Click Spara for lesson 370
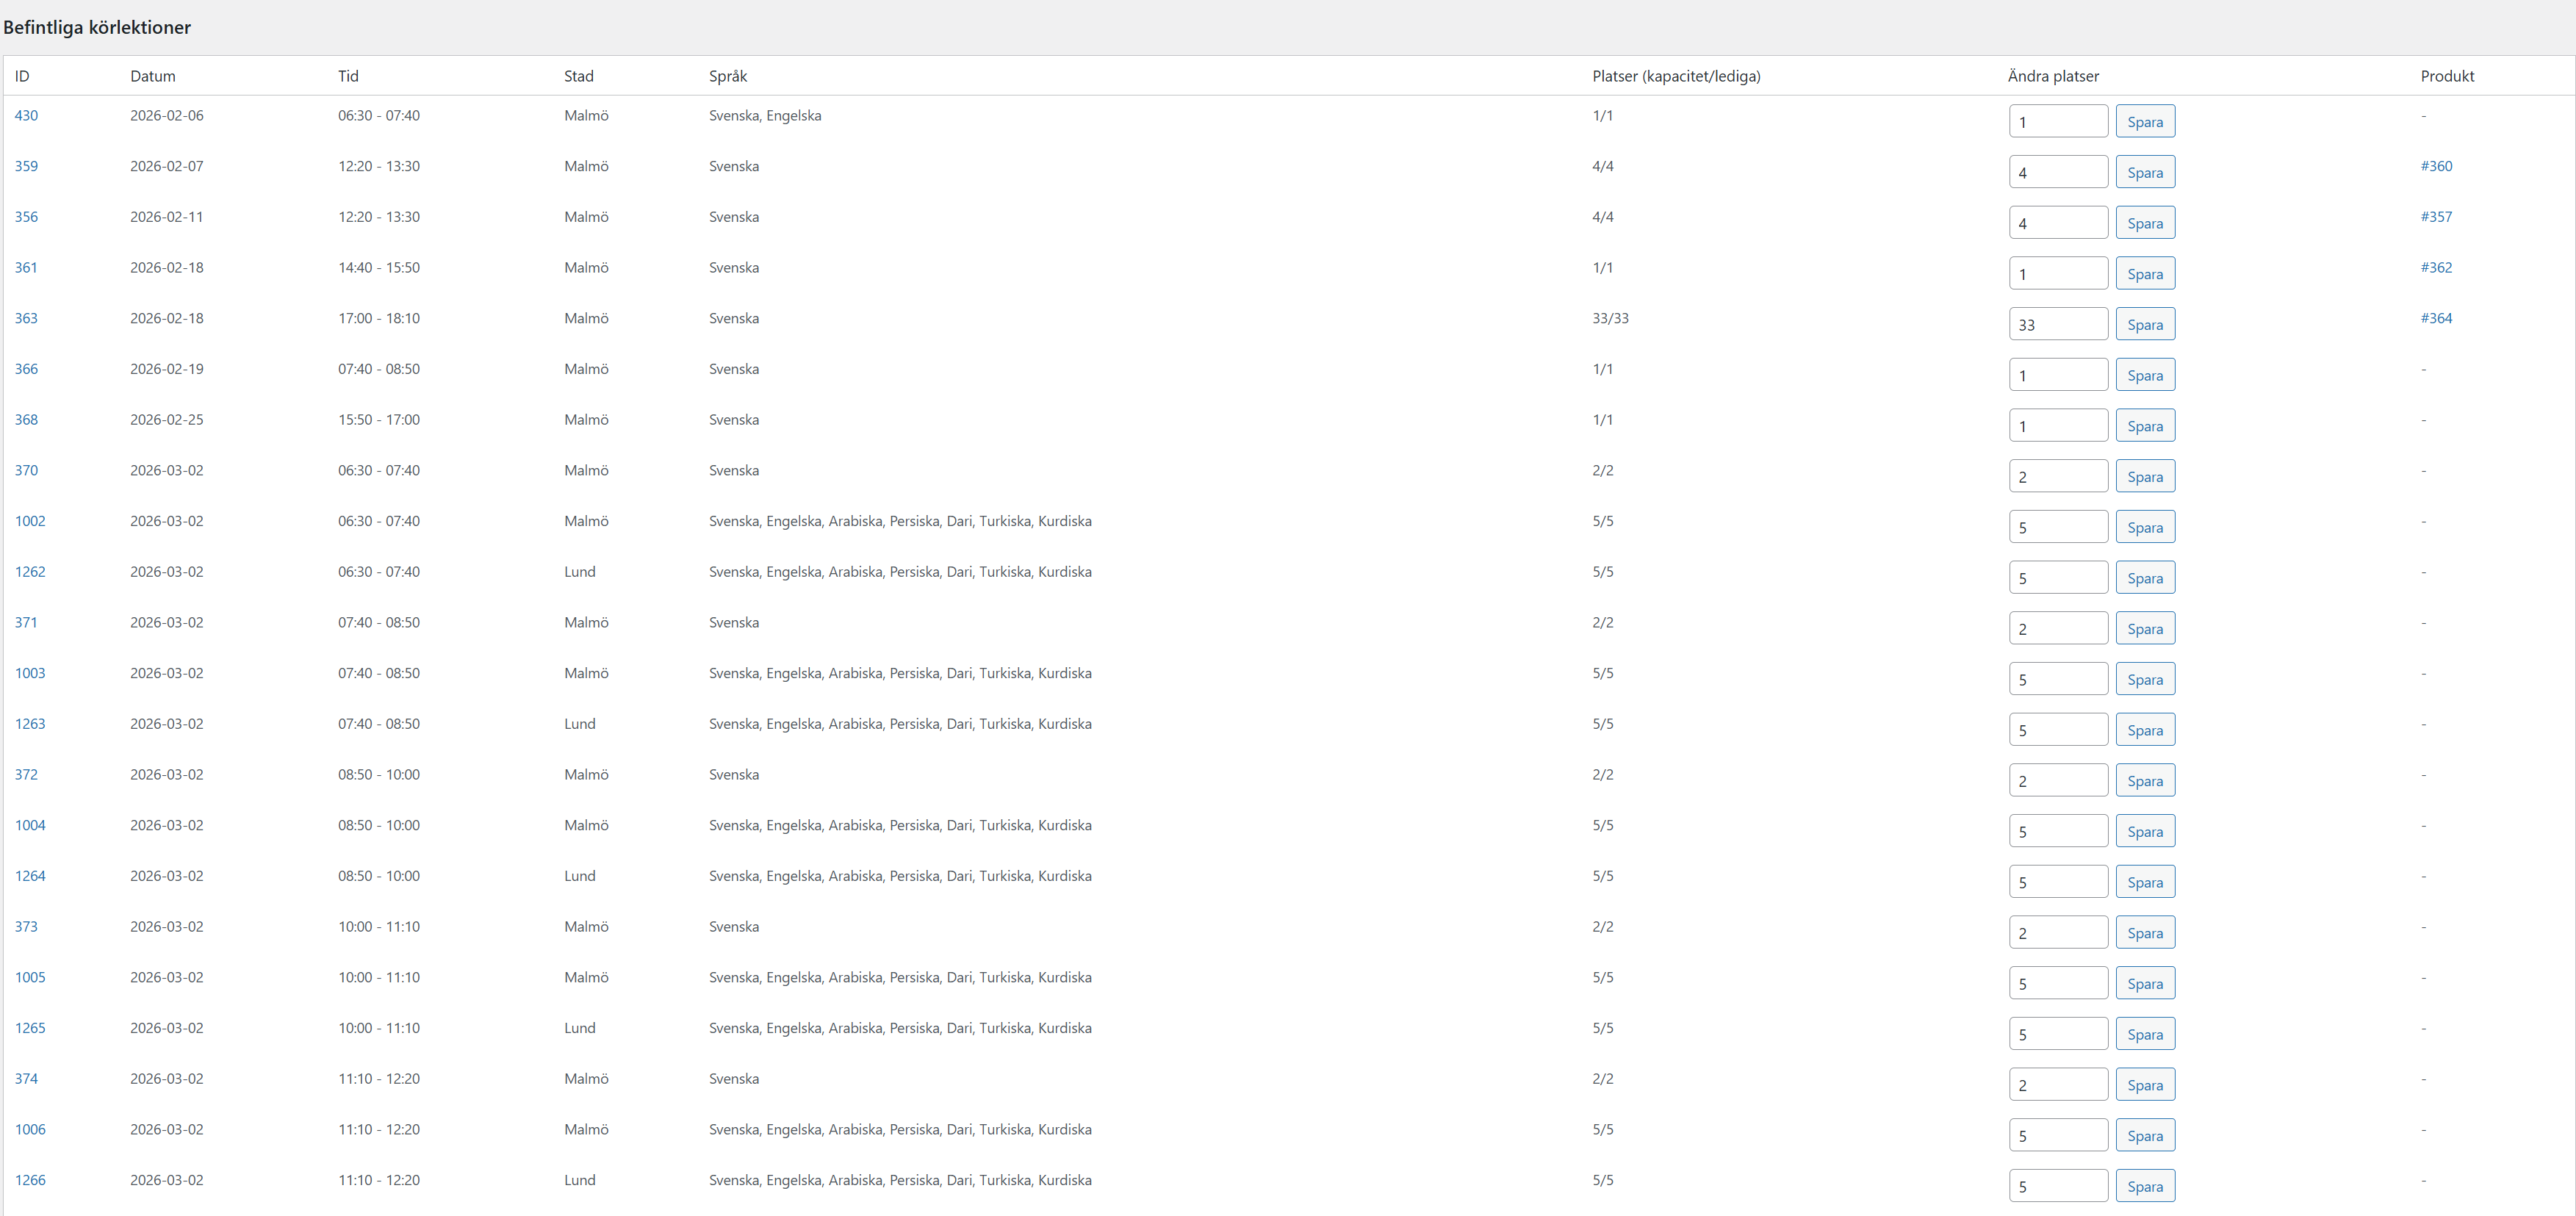The width and height of the screenshot is (2576, 1216). coord(2144,477)
